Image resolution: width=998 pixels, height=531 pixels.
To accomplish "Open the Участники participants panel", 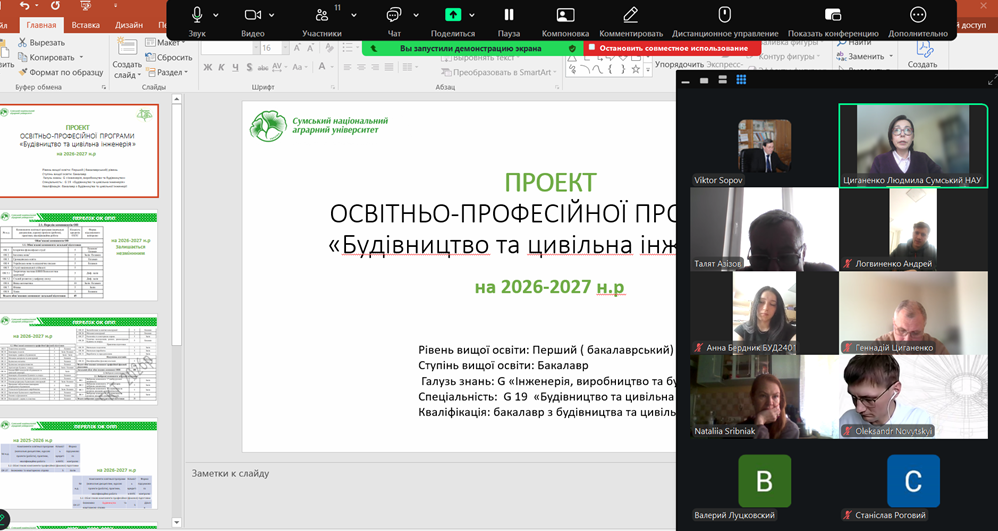I will pos(321,15).
